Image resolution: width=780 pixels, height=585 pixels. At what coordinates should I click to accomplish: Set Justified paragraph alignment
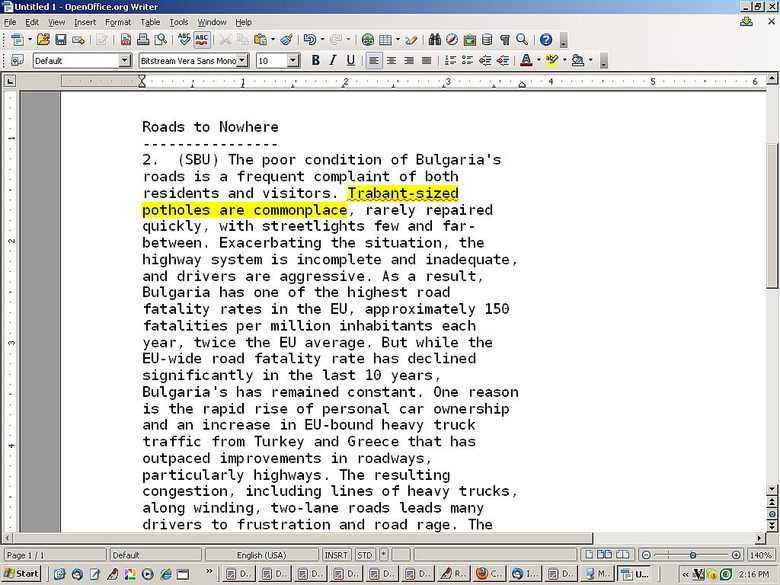[426, 61]
